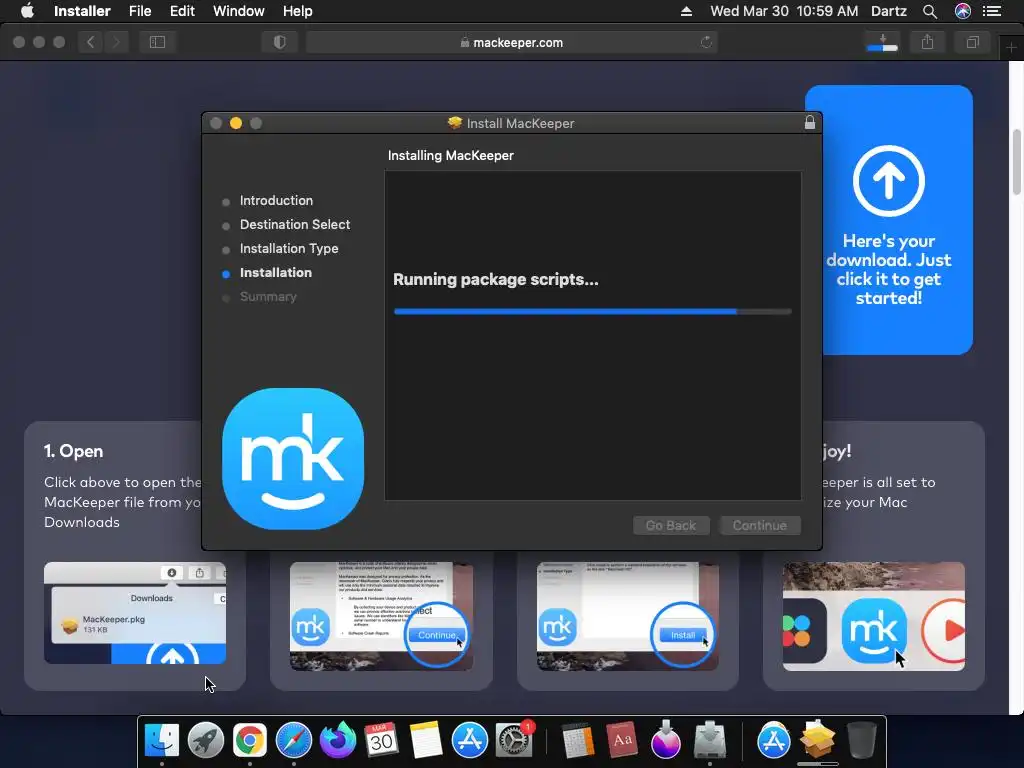The height and width of the screenshot is (768, 1024).
Task: Open the gray disk installer in Dock
Action: (x=710, y=741)
